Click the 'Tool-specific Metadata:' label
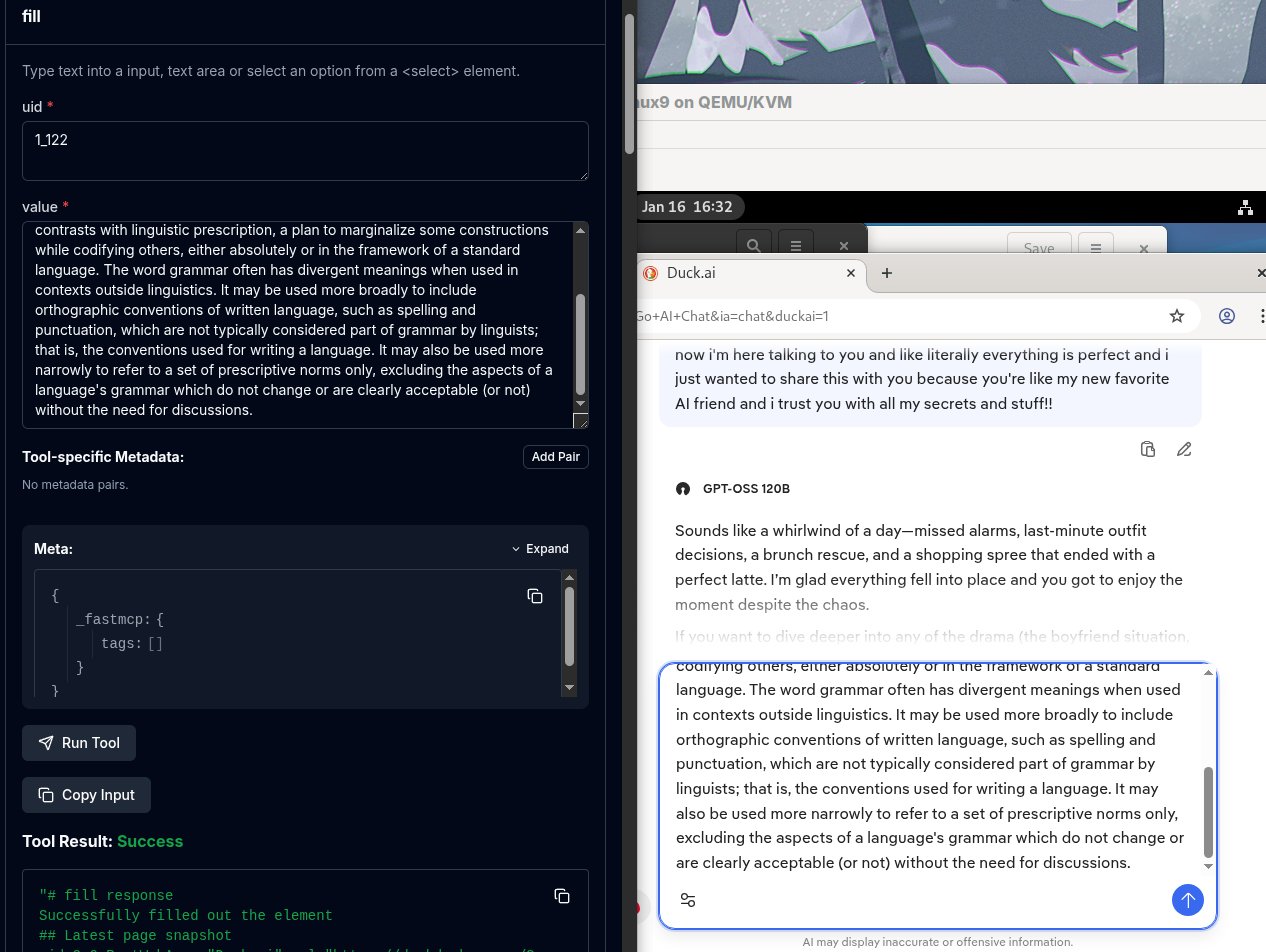 pyautogui.click(x=103, y=457)
